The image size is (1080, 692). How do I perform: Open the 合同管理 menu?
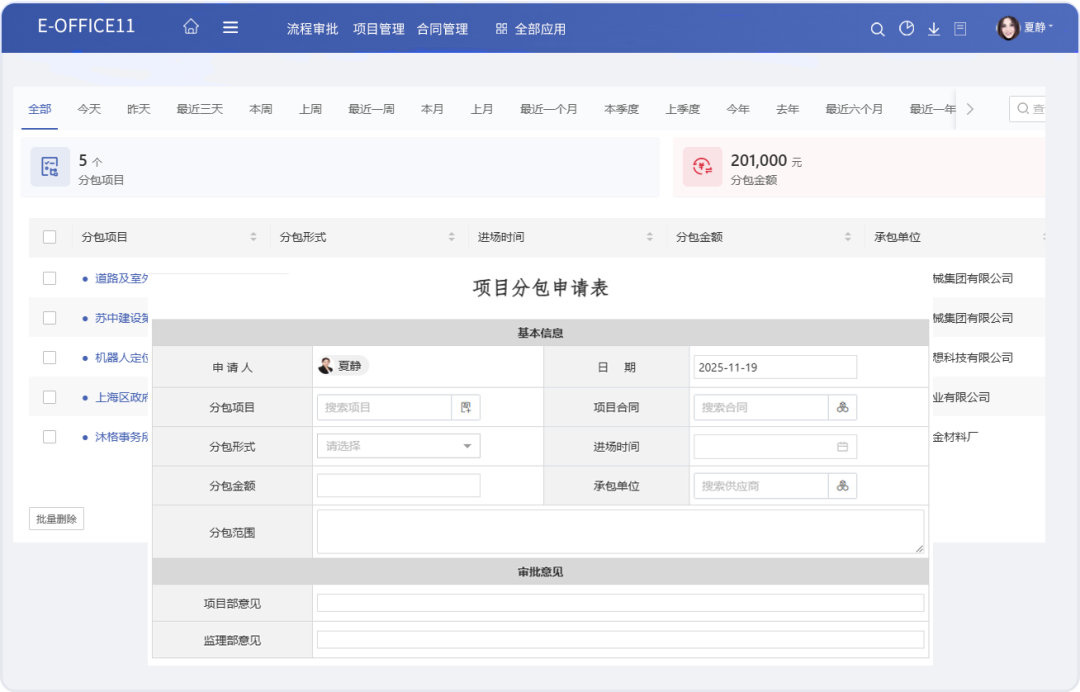pos(442,29)
